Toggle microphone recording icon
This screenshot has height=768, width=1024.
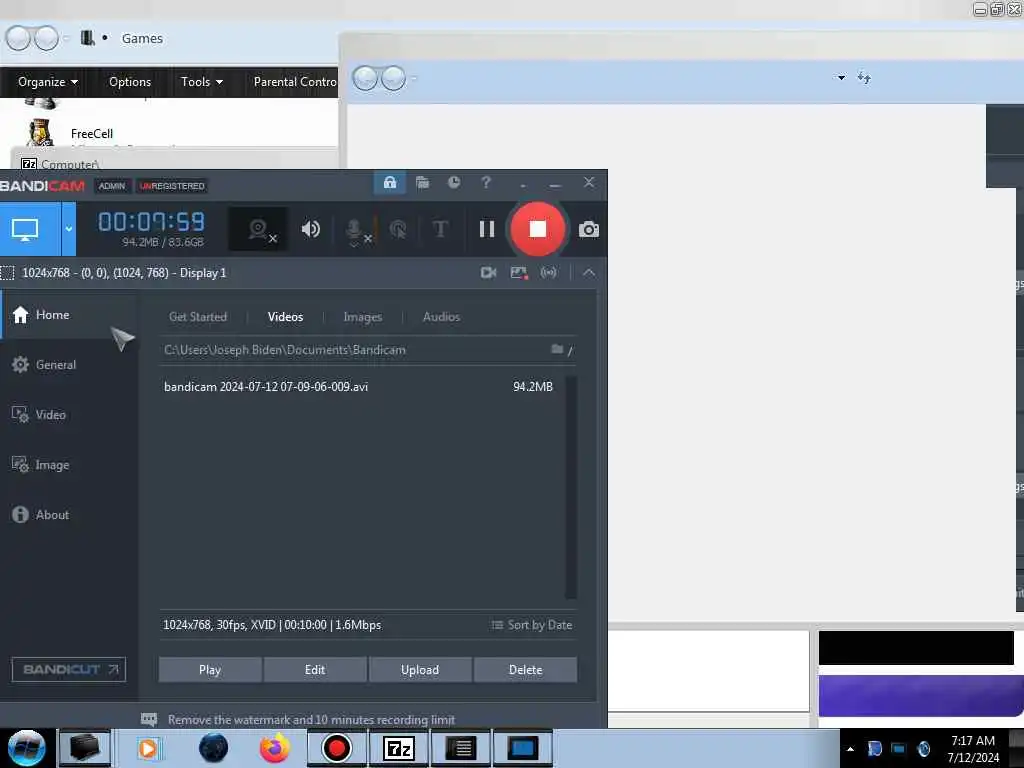click(x=356, y=231)
